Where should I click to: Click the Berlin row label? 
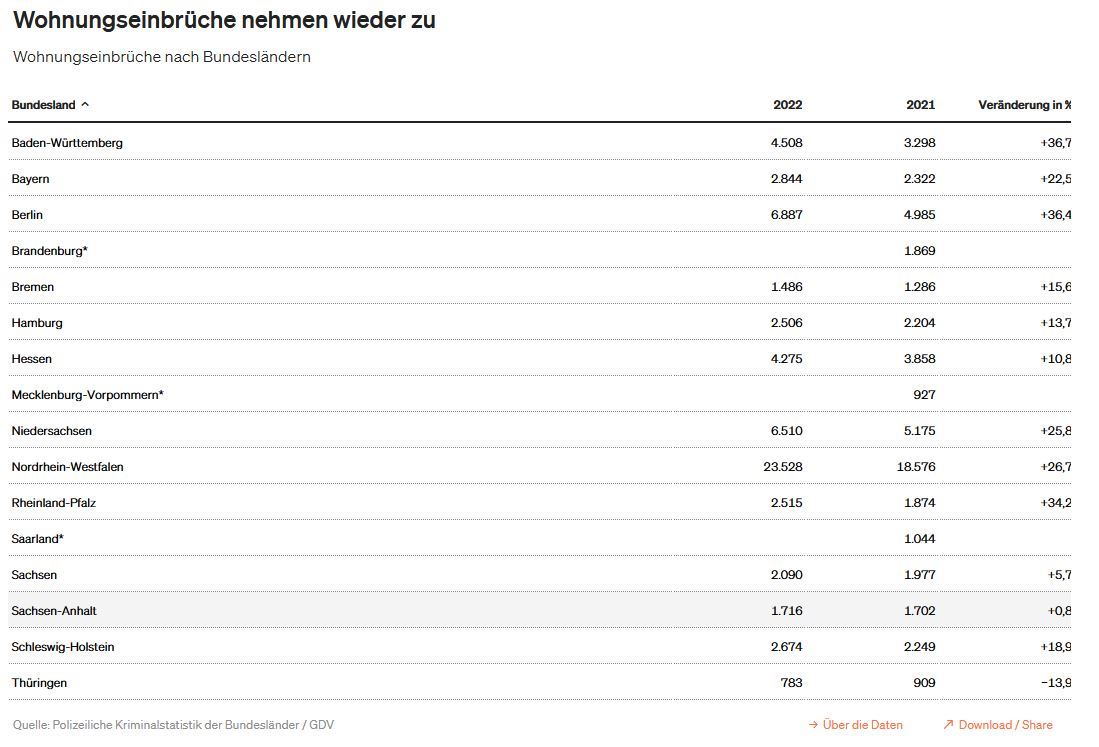pos(27,214)
